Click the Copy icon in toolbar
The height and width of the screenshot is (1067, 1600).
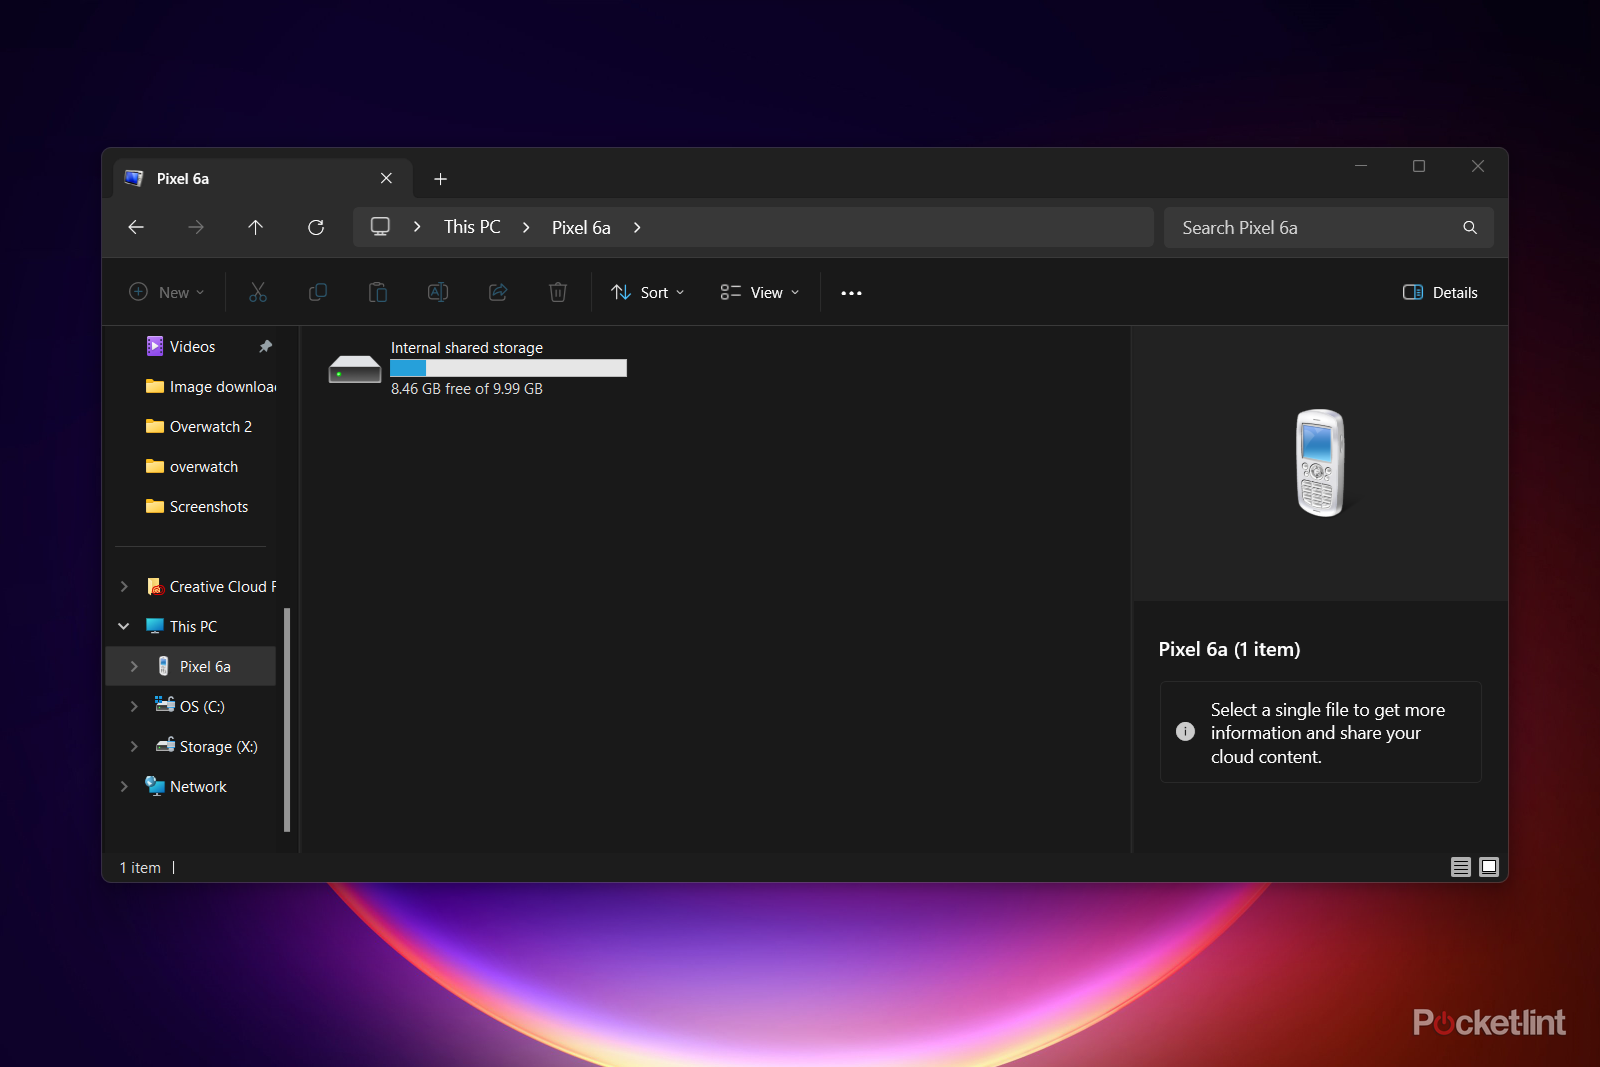pos(318,292)
